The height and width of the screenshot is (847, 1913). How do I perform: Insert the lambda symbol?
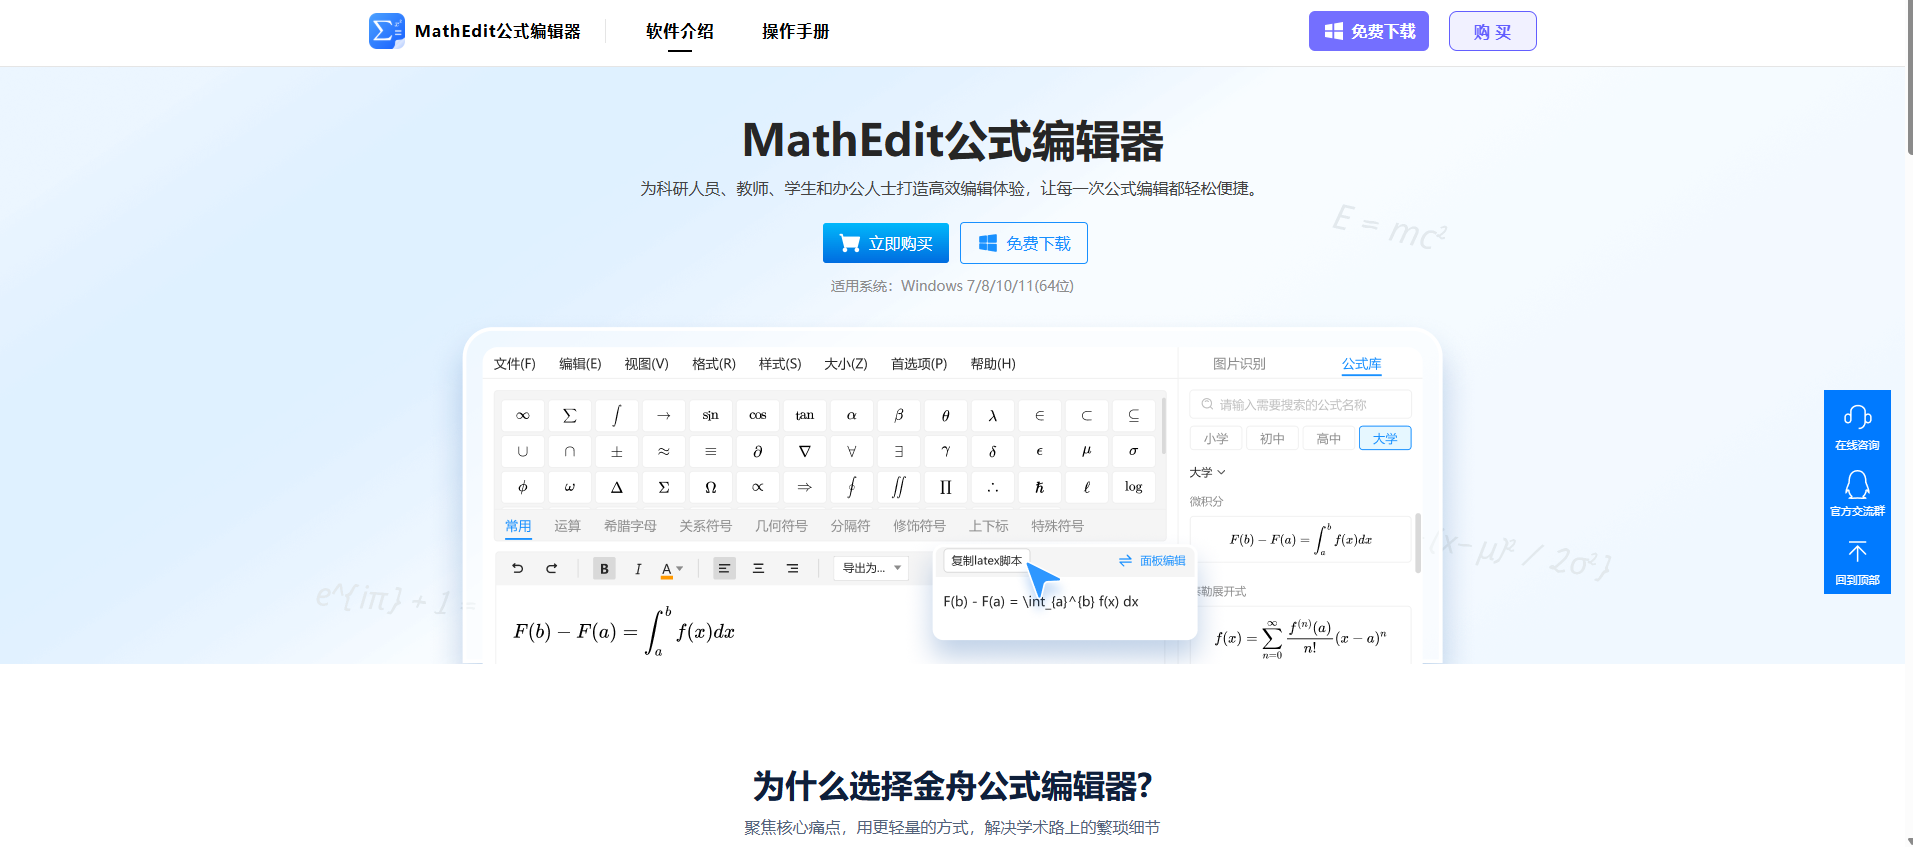coord(992,415)
